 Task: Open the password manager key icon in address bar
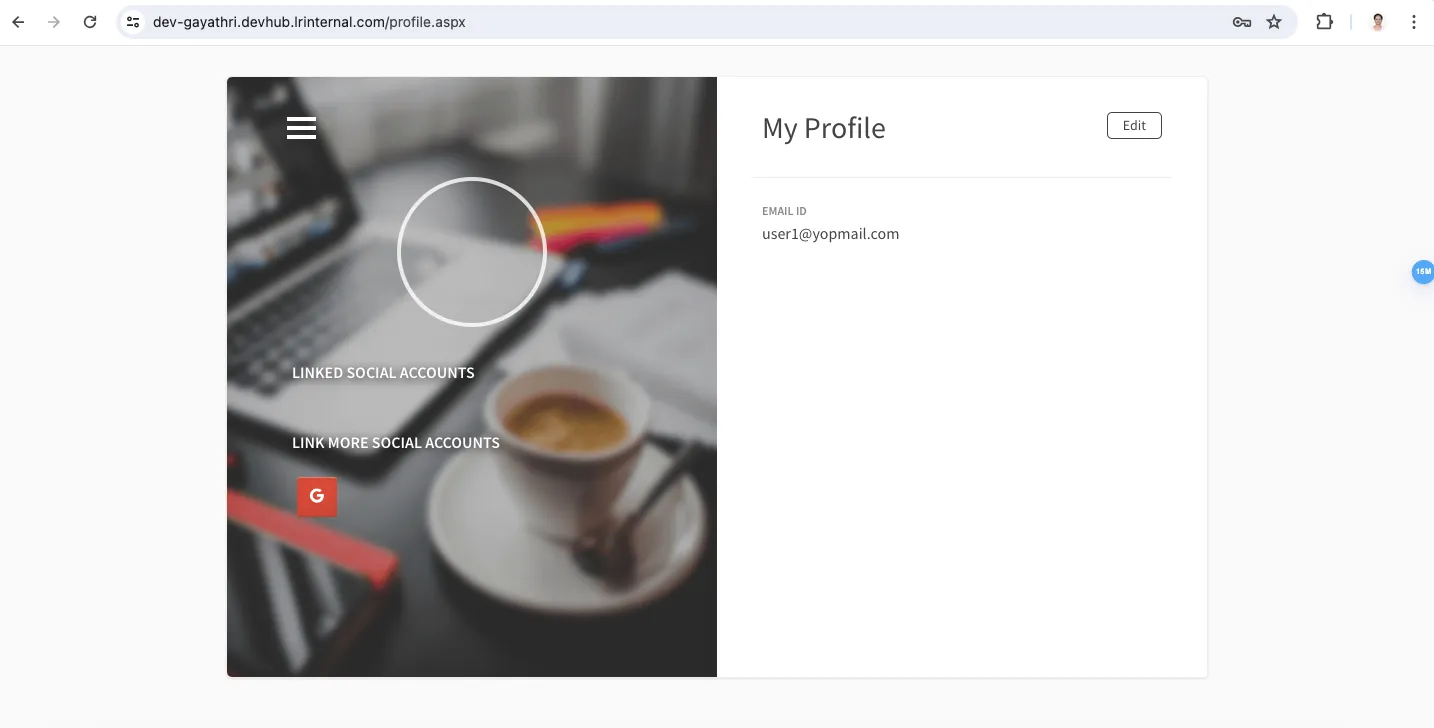point(1241,21)
